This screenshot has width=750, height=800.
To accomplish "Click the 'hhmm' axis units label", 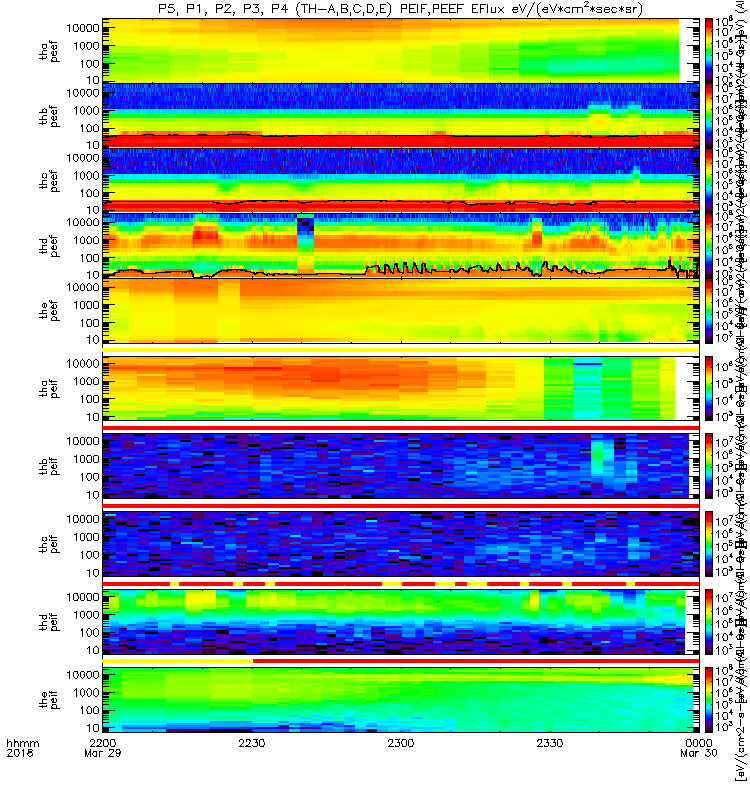I will pos(22,743).
